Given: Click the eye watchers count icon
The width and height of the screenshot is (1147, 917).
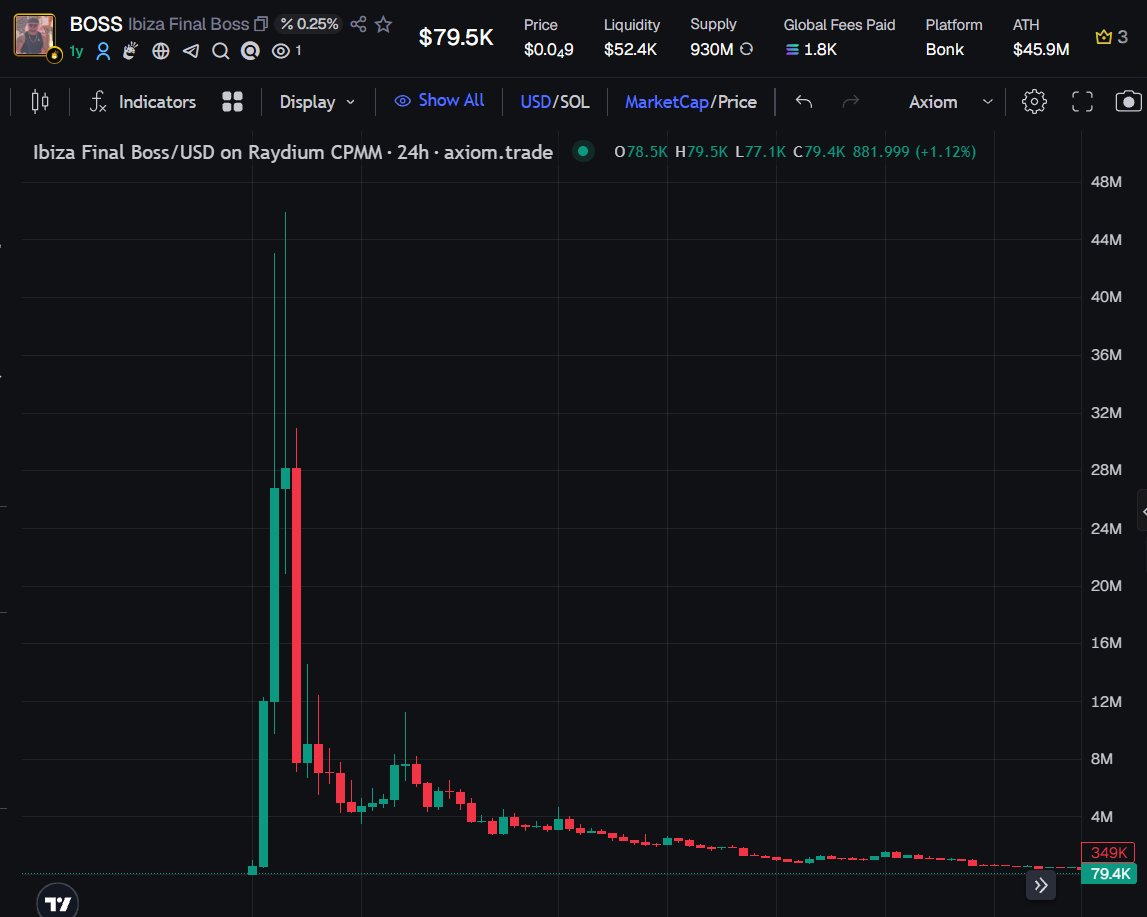Looking at the screenshot, I should pyautogui.click(x=280, y=51).
